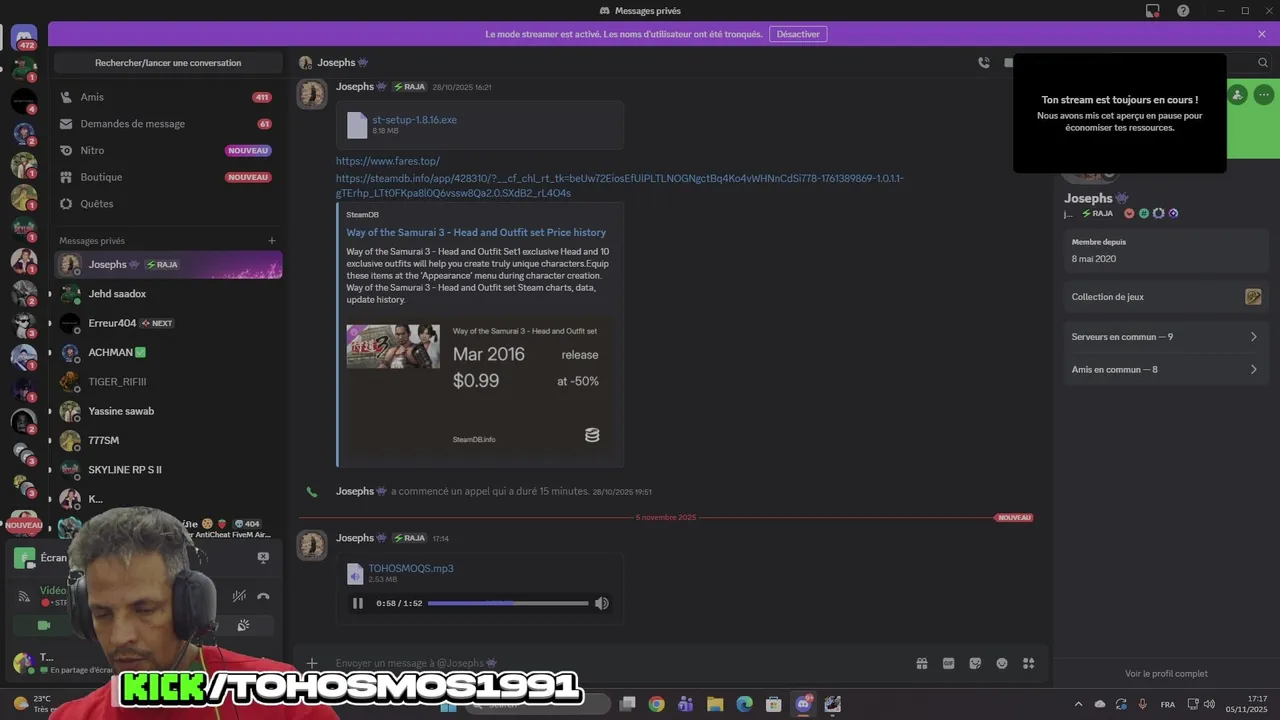Open the gift icon in message bar
The width and height of the screenshot is (1280, 720).
(x=922, y=663)
